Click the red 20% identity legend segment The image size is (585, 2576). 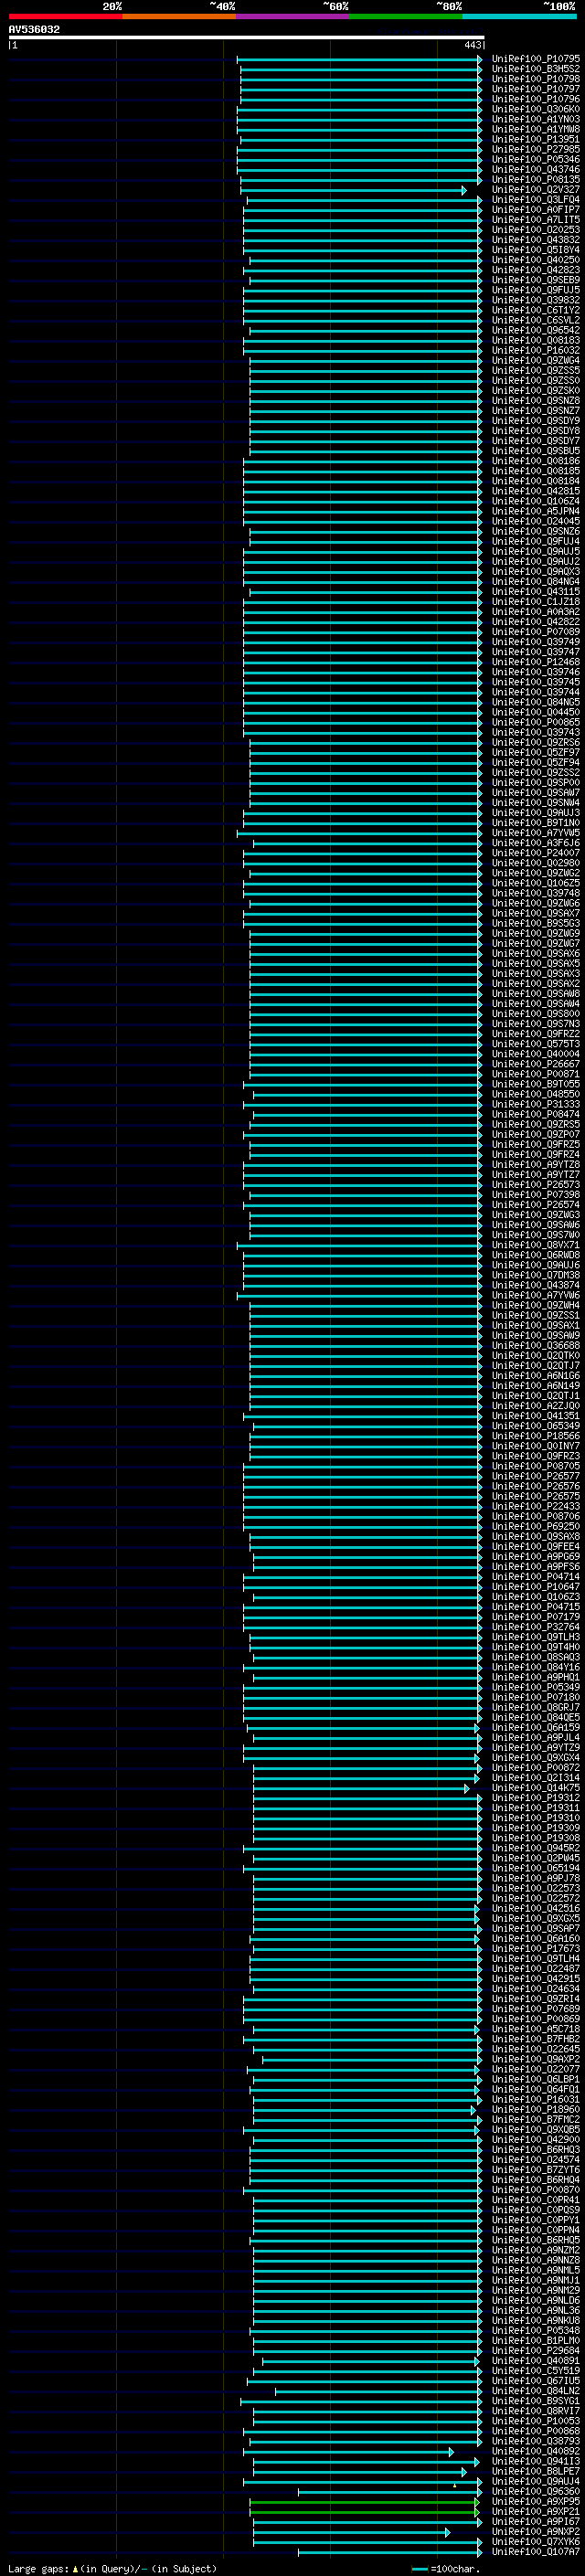point(65,16)
